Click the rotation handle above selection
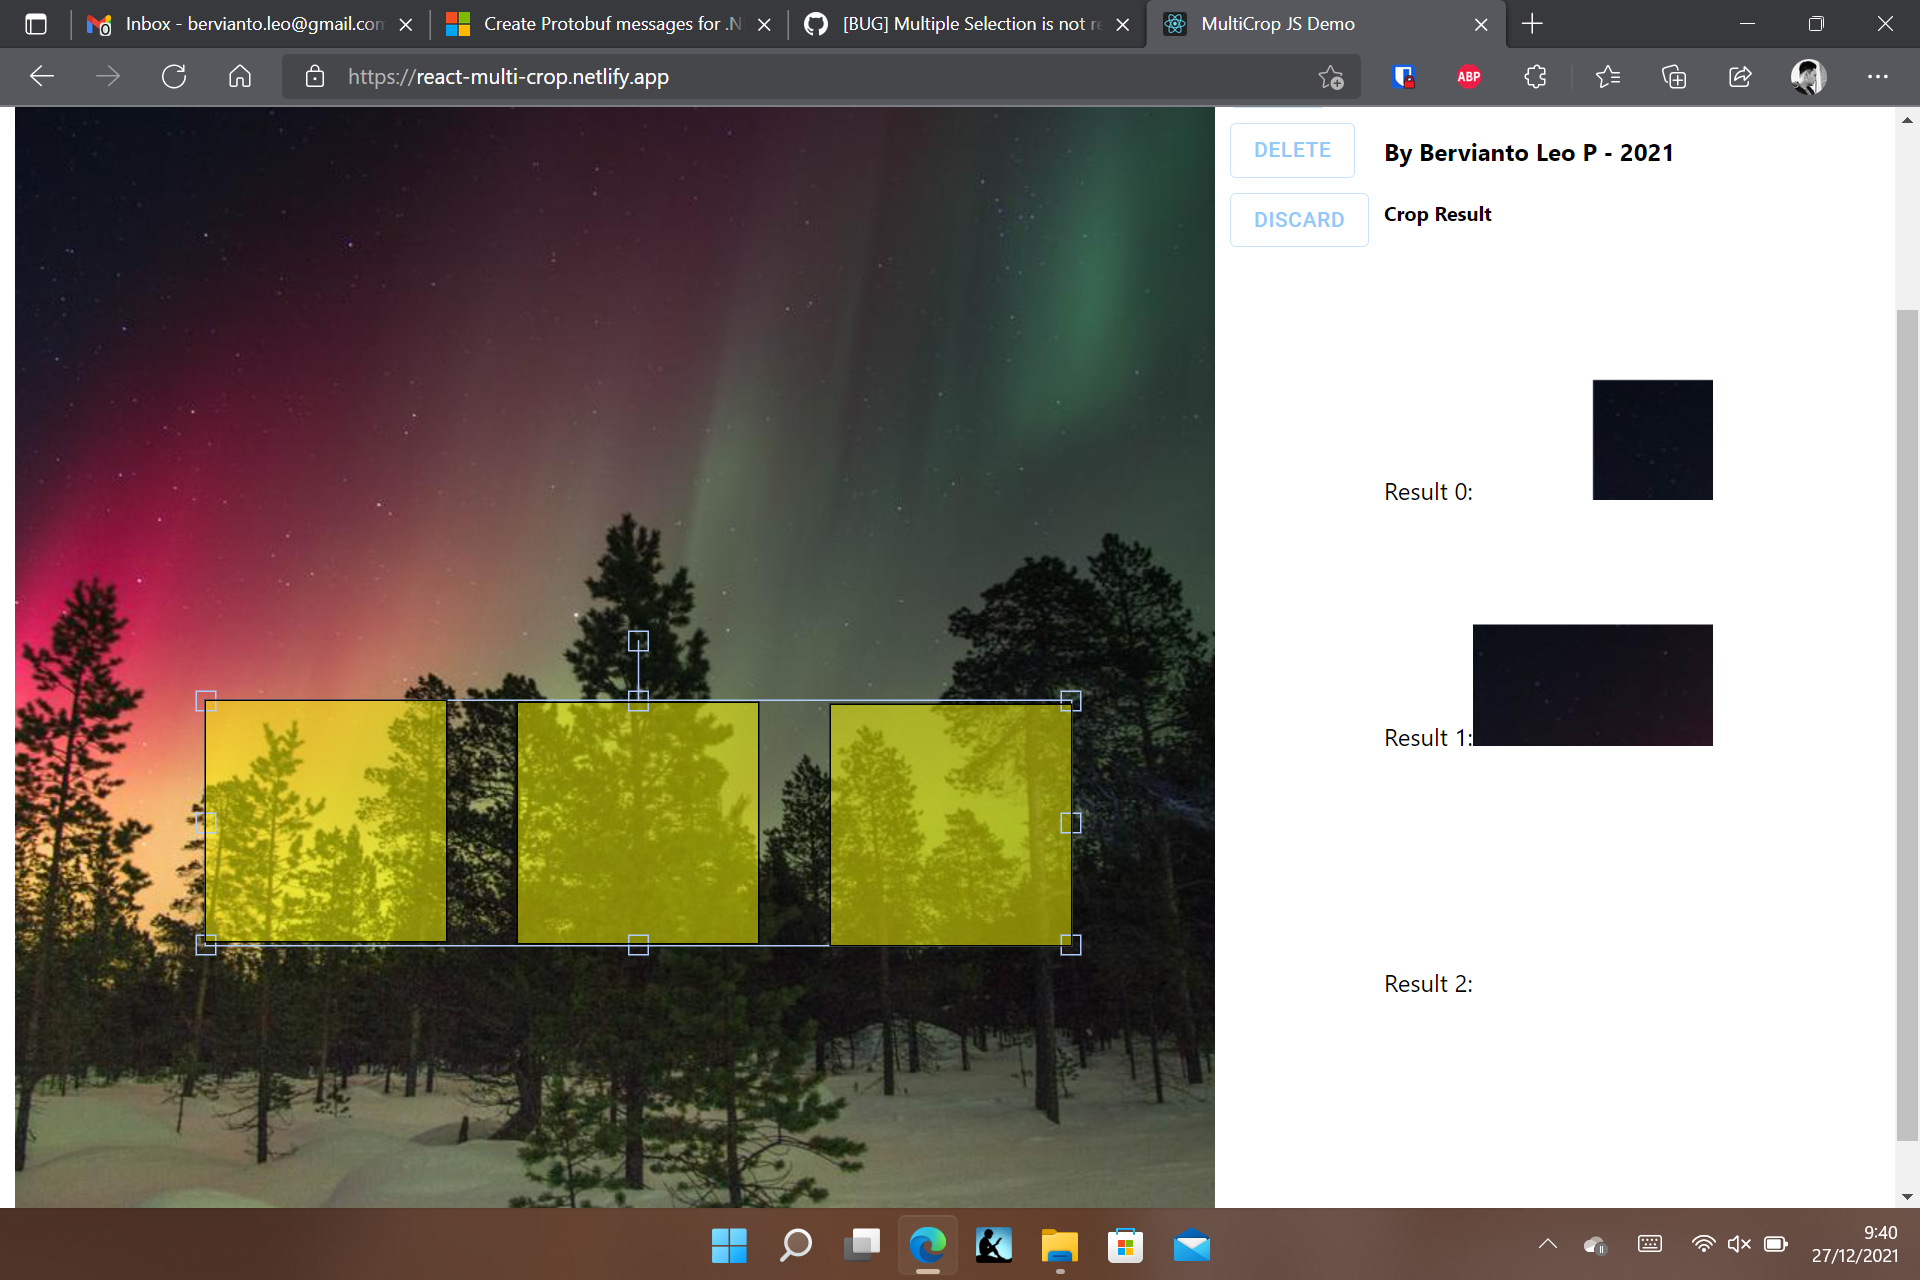 pyautogui.click(x=638, y=641)
